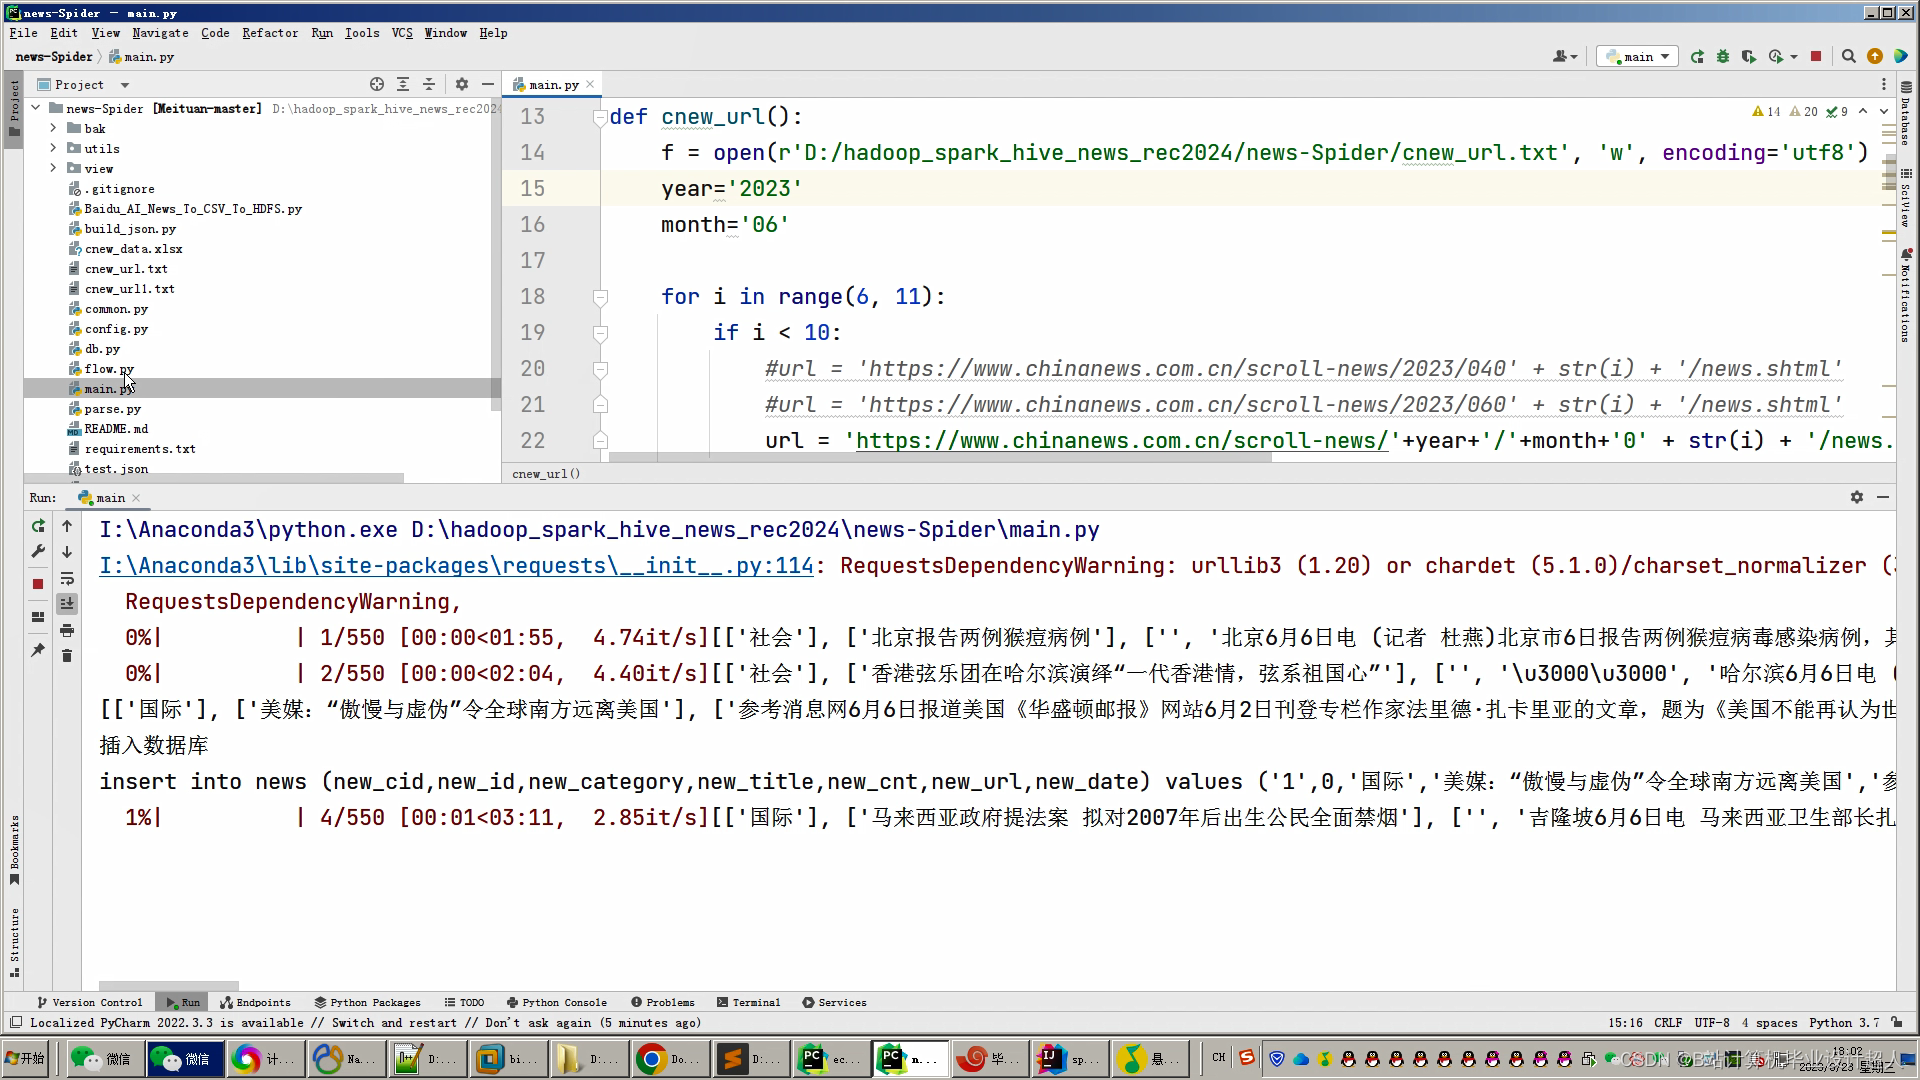Click the Python 3.7 interpreter in the status bar

coord(1843,1023)
